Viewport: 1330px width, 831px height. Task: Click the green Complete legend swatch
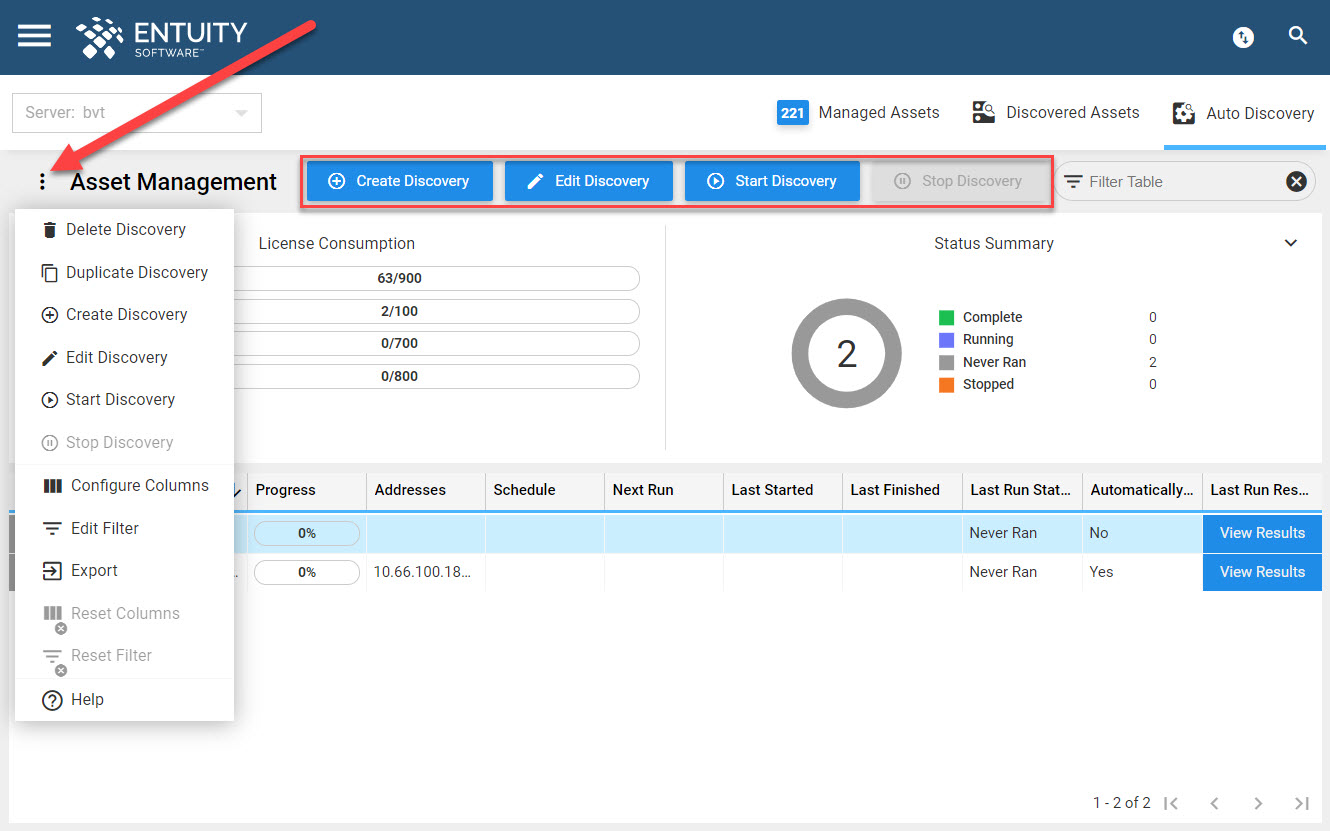946,318
